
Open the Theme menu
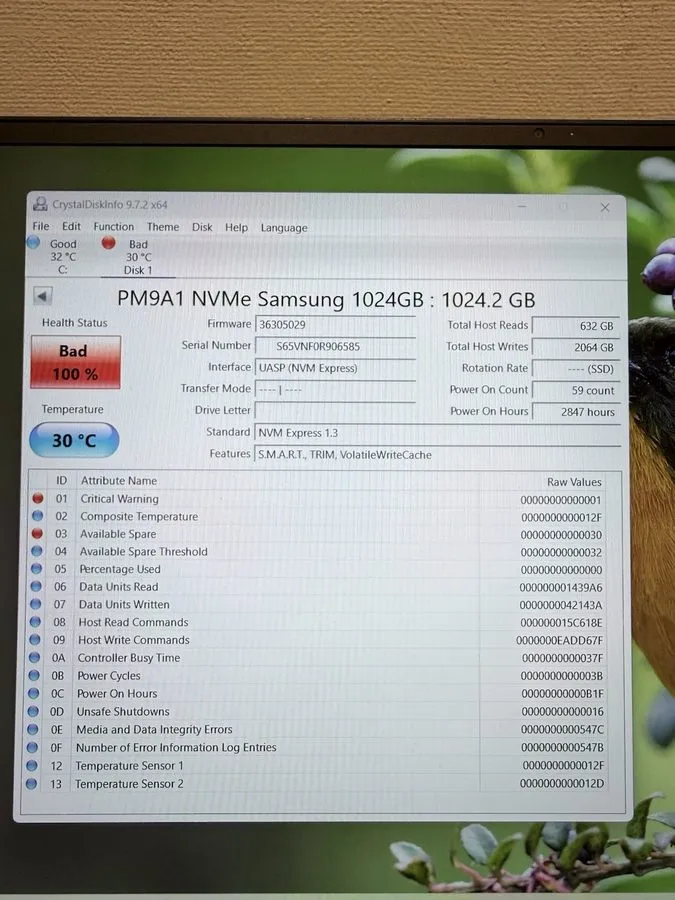[x=163, y=227]
